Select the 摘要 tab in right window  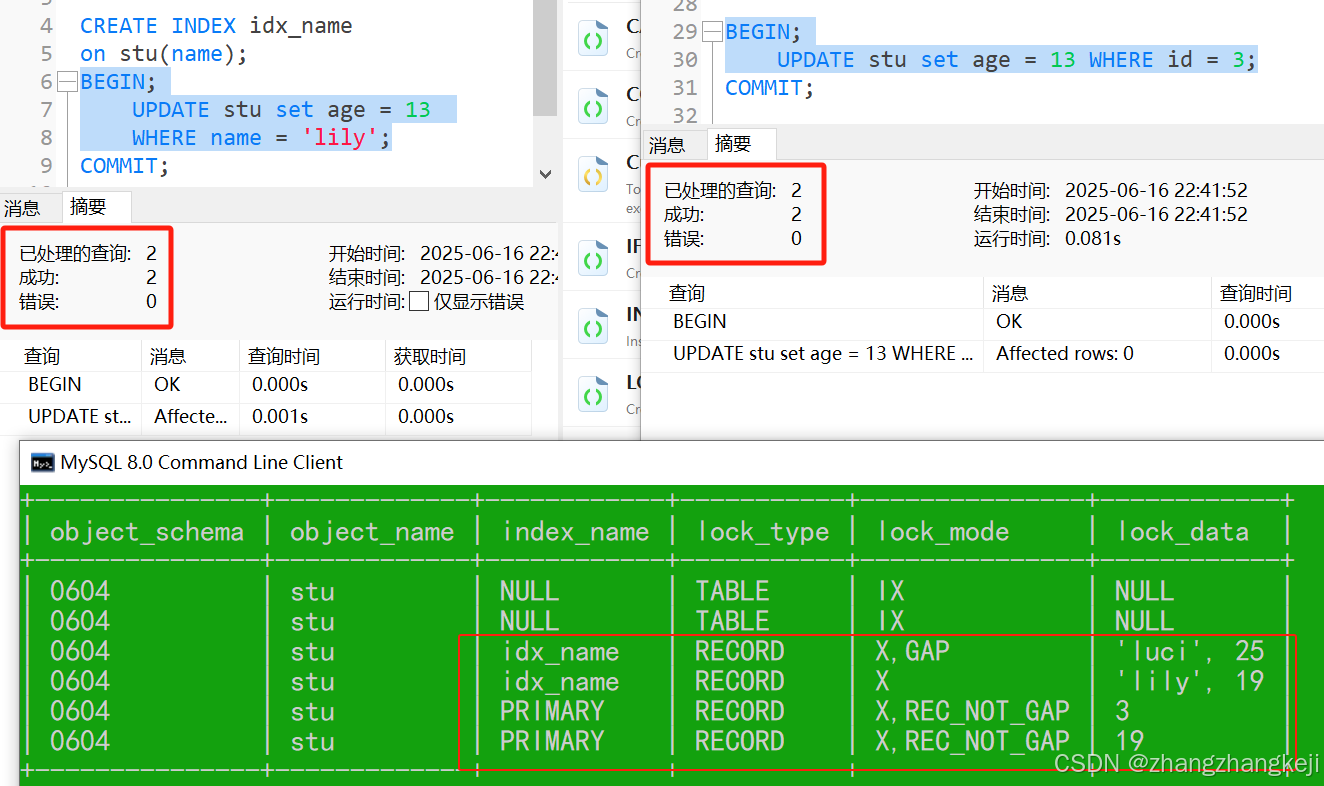tap(733, 144)
